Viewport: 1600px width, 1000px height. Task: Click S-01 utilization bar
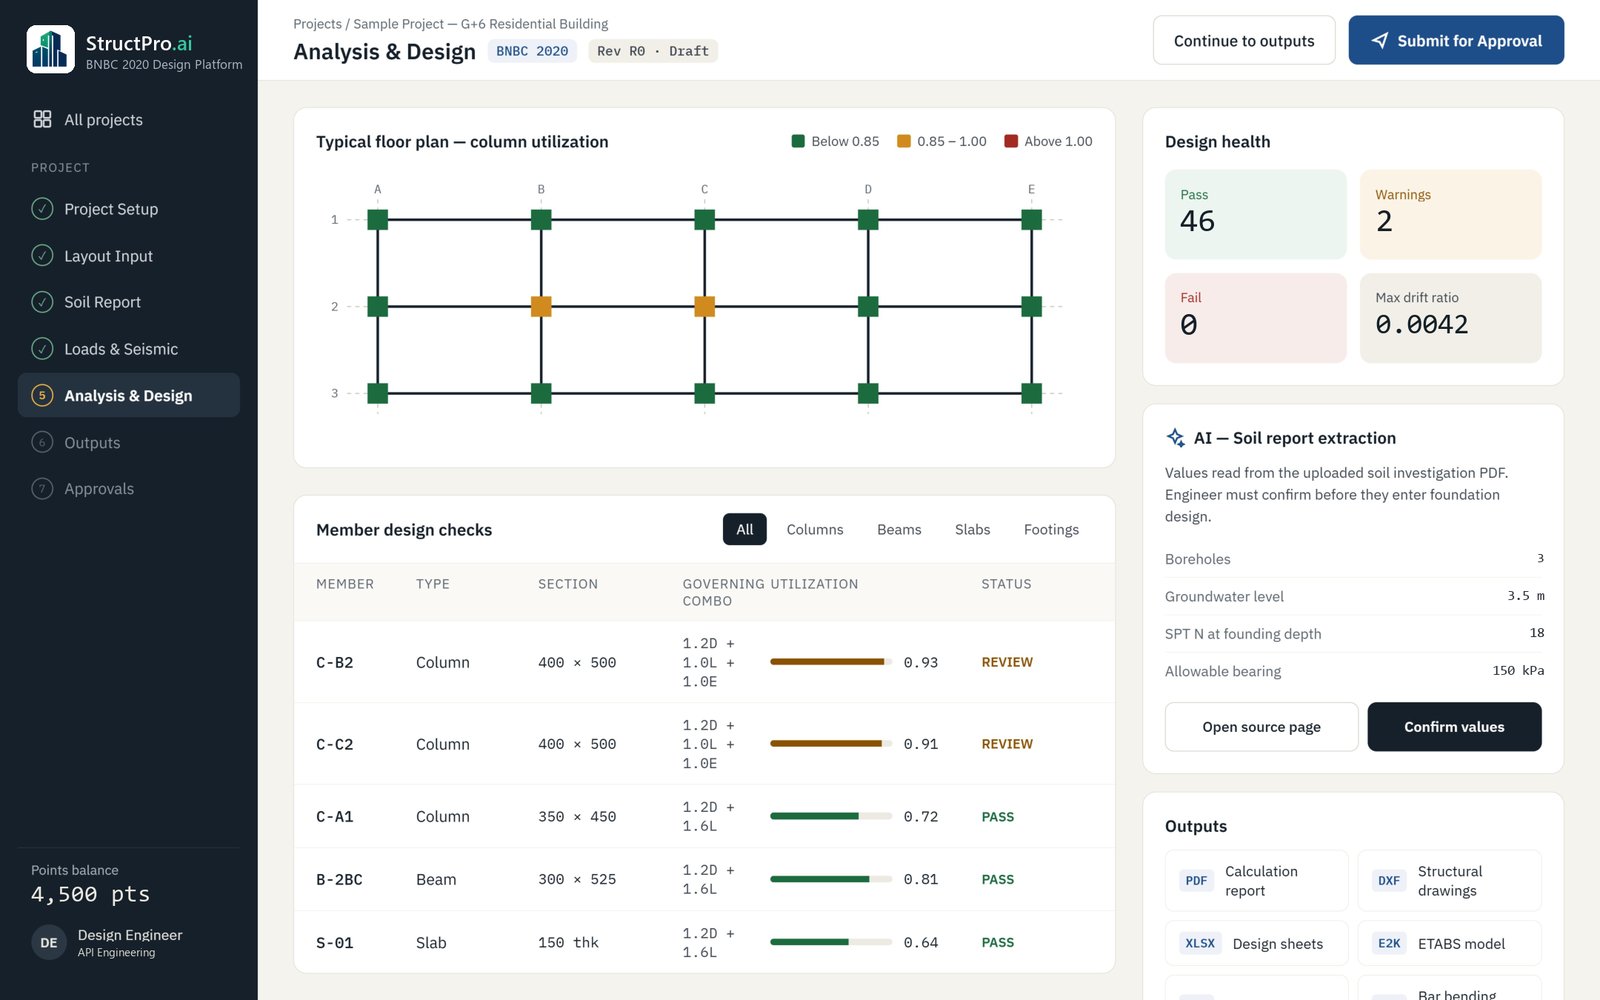click(x=831, y=942)
